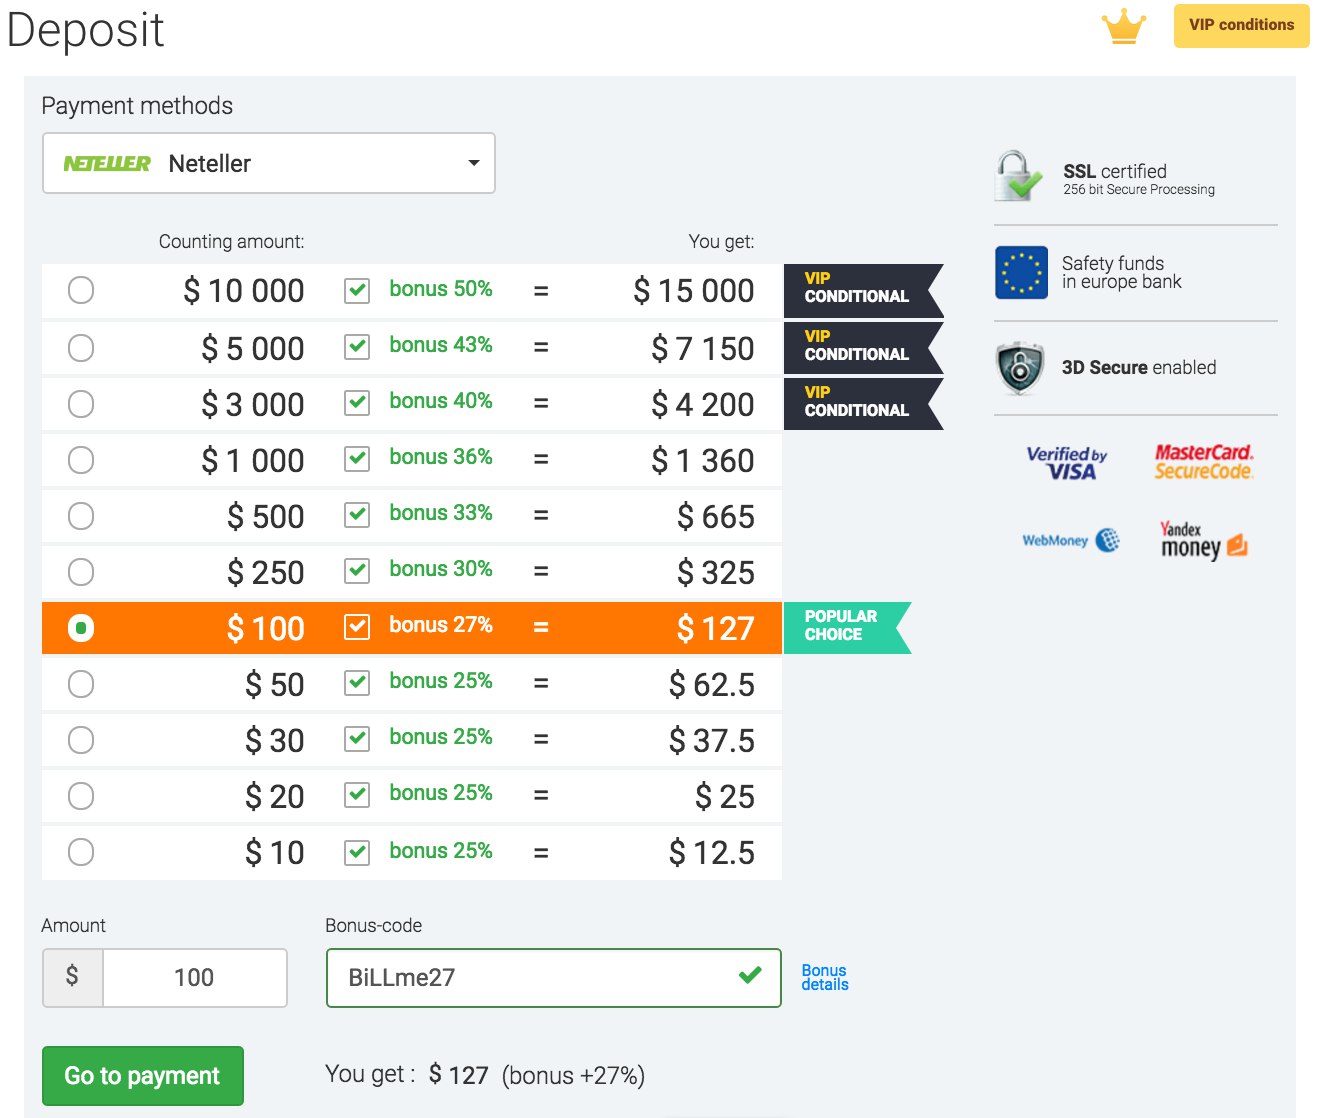Click the Yandex money logo
This screenshot has width=1324, height=1118.
click(1204, 540)
